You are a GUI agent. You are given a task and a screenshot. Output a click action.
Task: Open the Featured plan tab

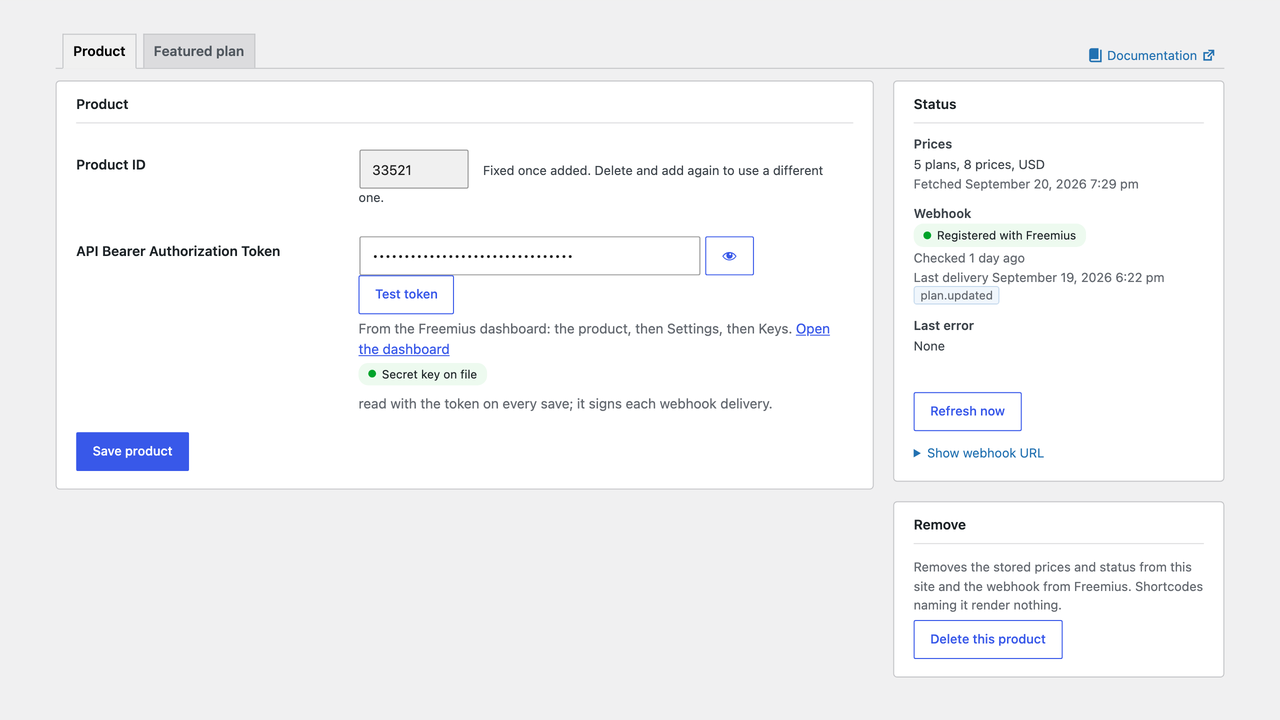point(199,51)
